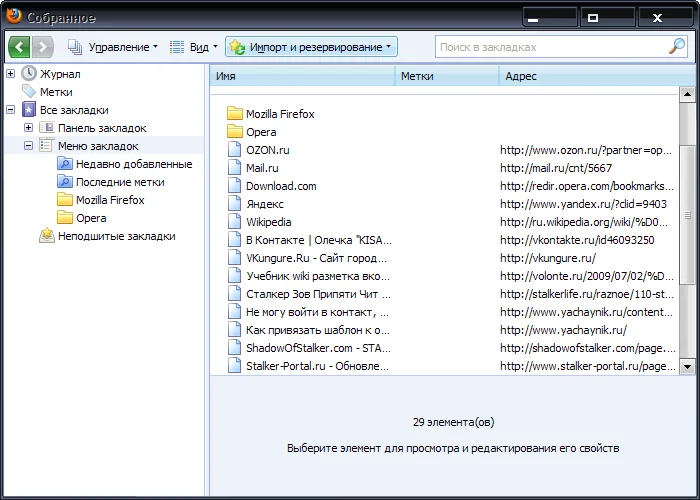The height and width of the screenshot is (500, 700).
Task: Open the Управление dropdown menu
Action: [113, 47]
